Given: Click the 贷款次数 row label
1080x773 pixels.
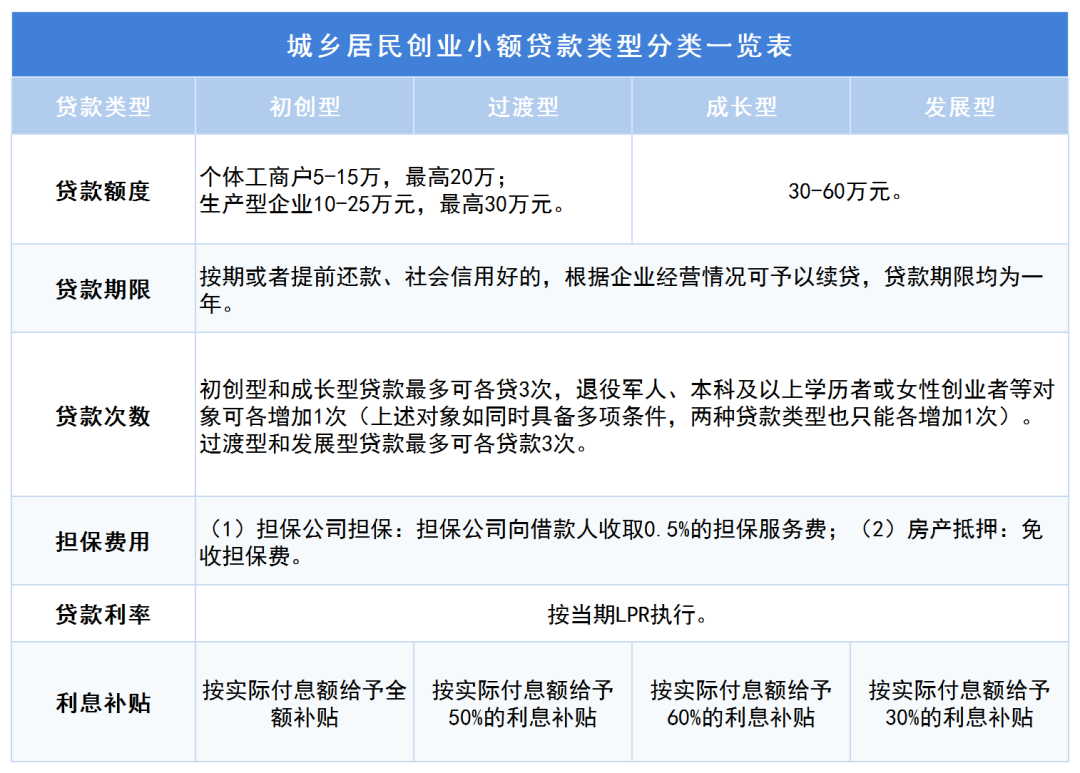Looking at the screenshot, I should [x=103, y=416].
